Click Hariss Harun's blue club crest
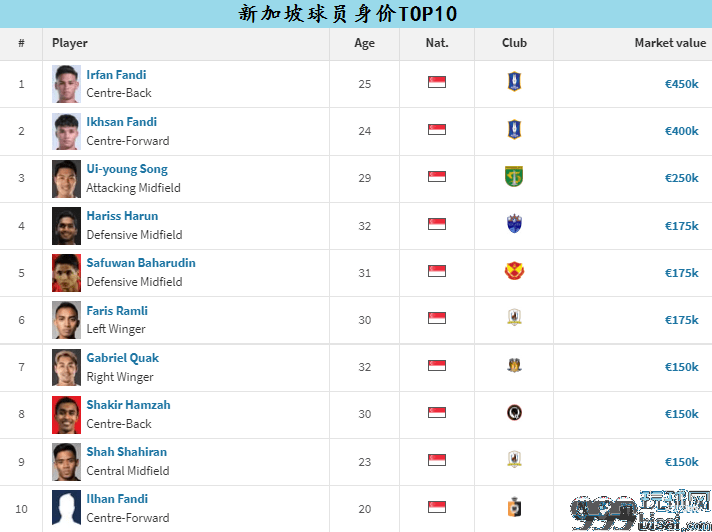712x532 pixels. tap(514, 224)
